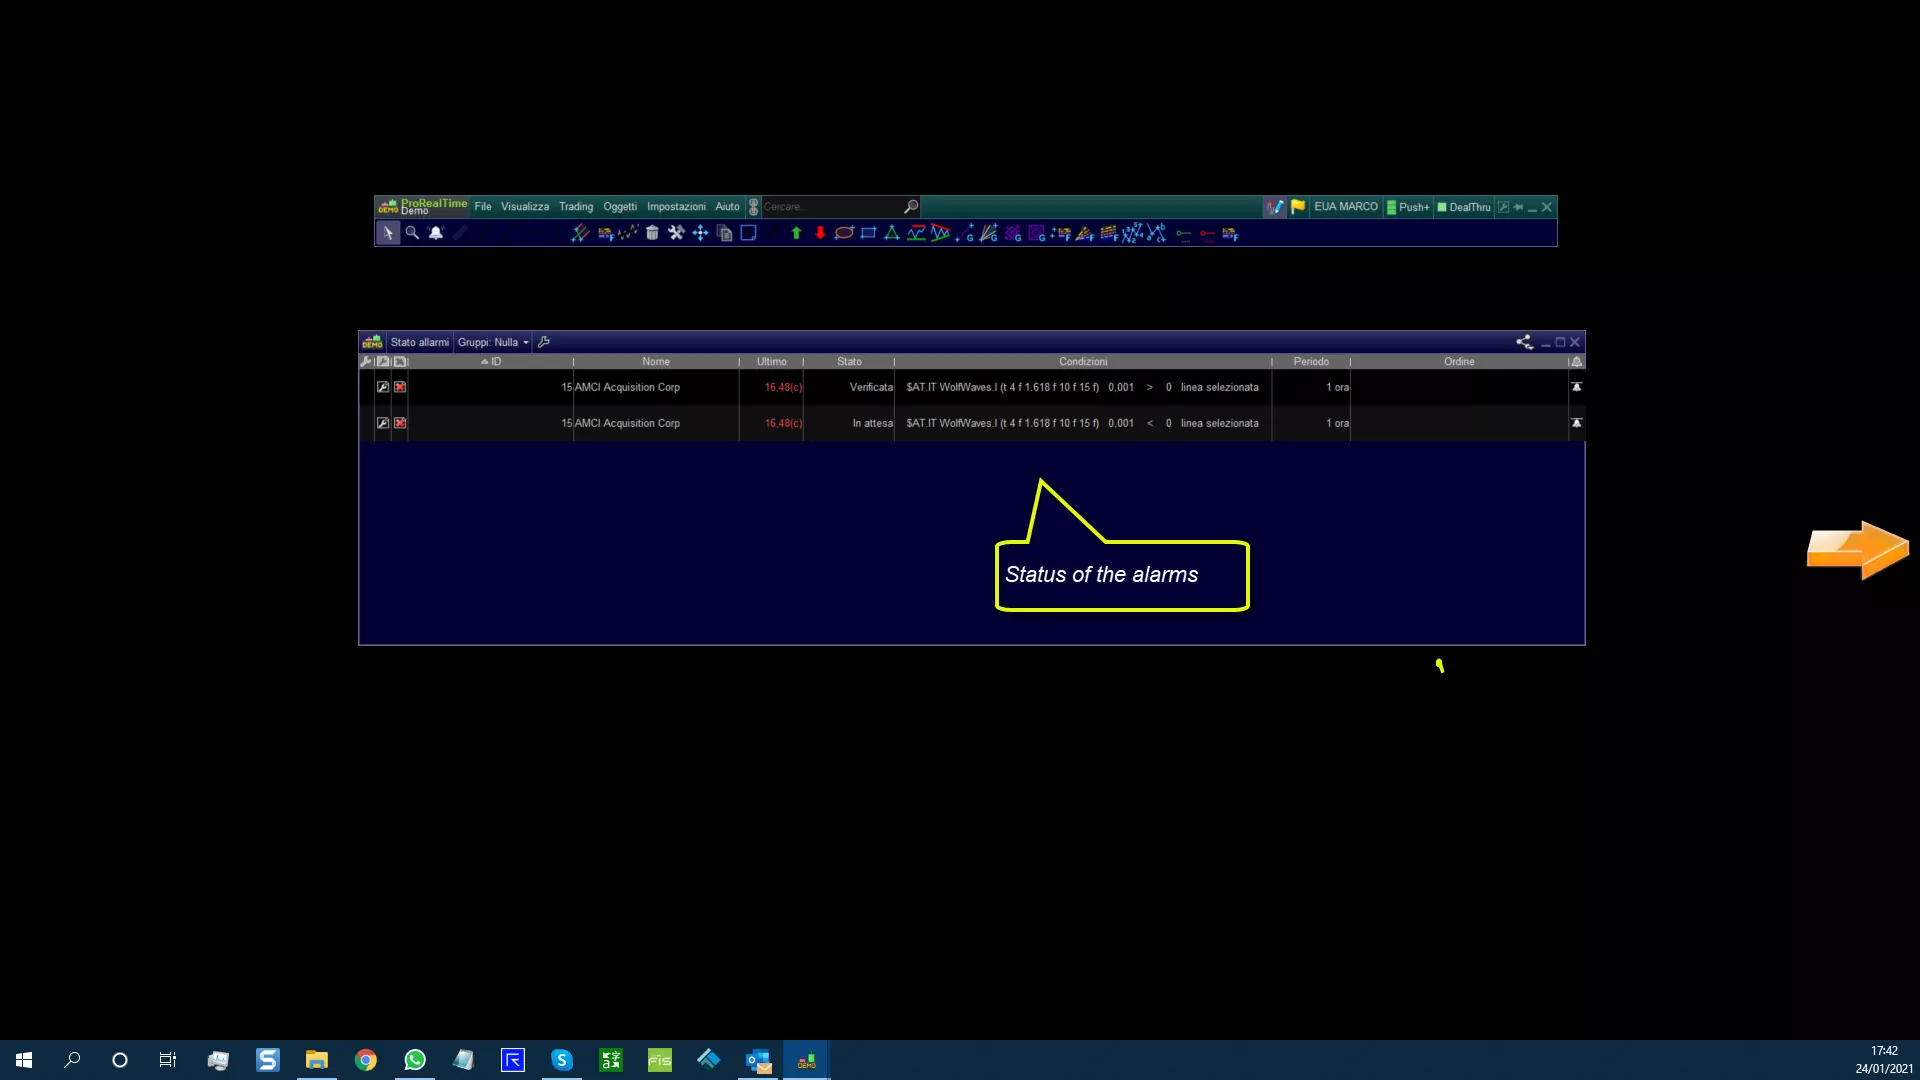Toggle bell on the Verificata alarm row
The width and height of the screenshot is (1920, 1080).
click(x=1576, y=387)
